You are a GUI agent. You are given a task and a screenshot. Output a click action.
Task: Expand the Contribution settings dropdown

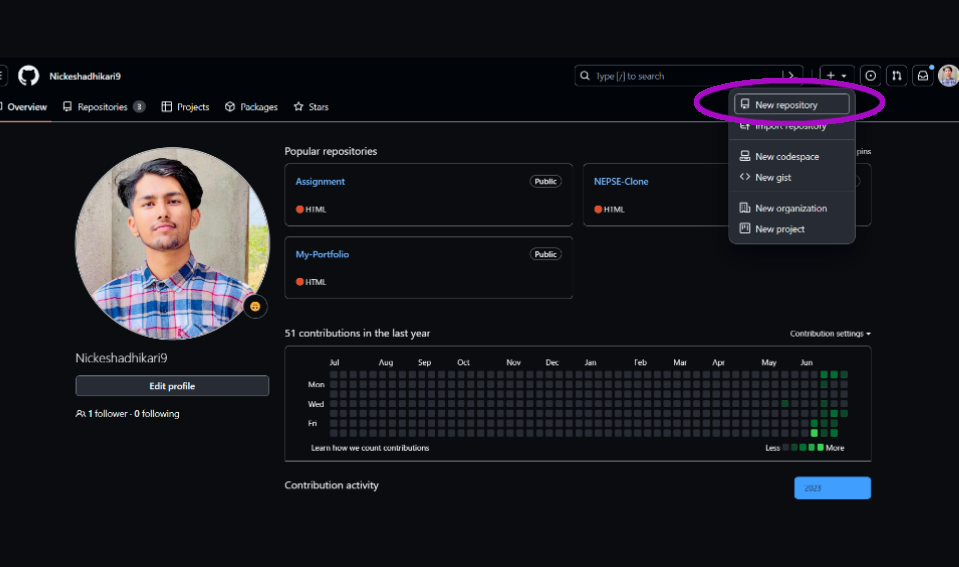[830, 334]
